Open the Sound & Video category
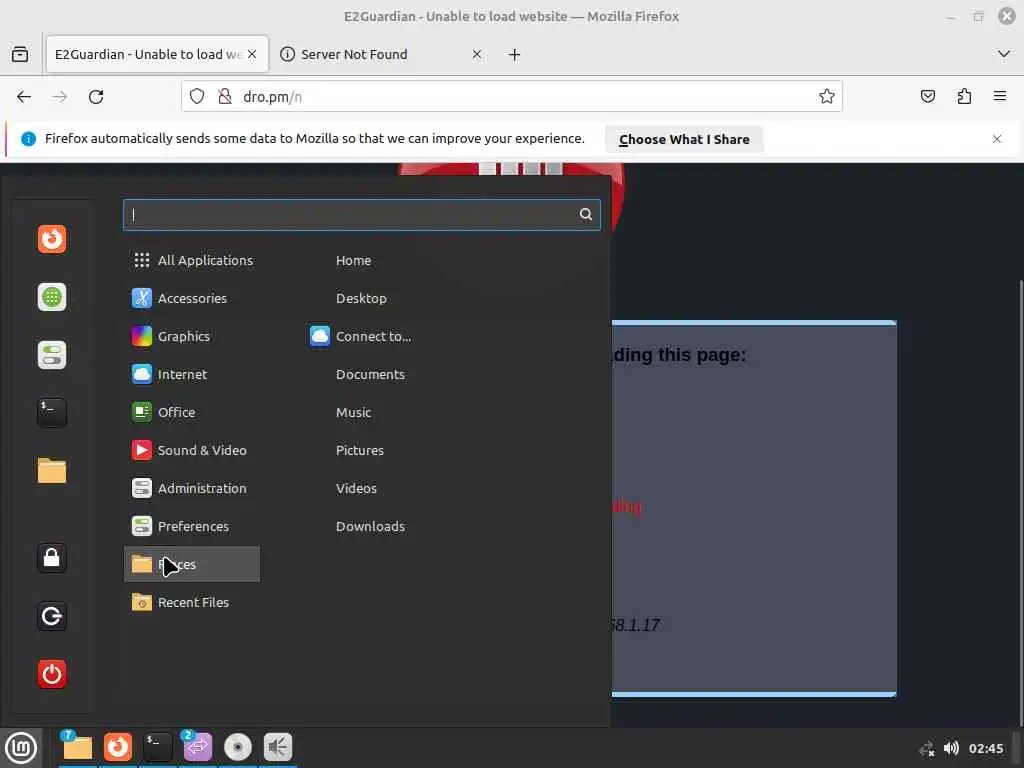Screen dimensions: 1024x768 coord(192,450)
